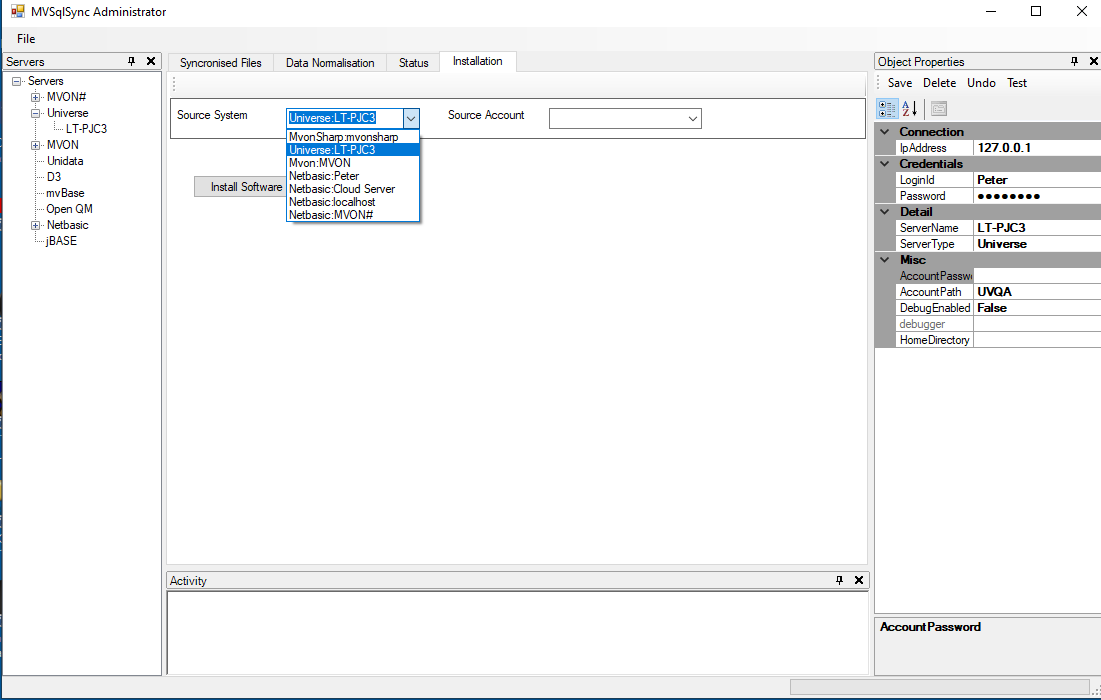Viewport: 1101px width, 700px height.
Task: Close the Source System dropdown arrow
Action: click(x=411, y=119)
